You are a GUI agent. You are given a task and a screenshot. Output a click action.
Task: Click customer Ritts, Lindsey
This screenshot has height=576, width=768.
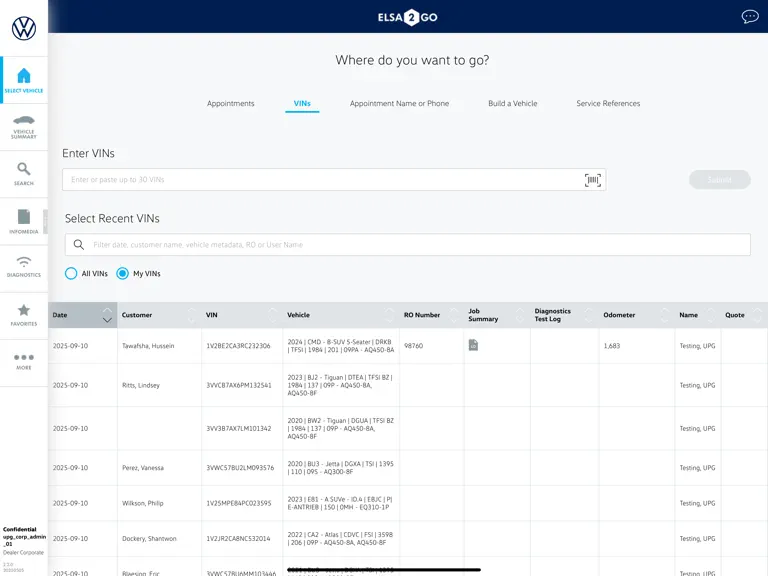coord(141,385)
